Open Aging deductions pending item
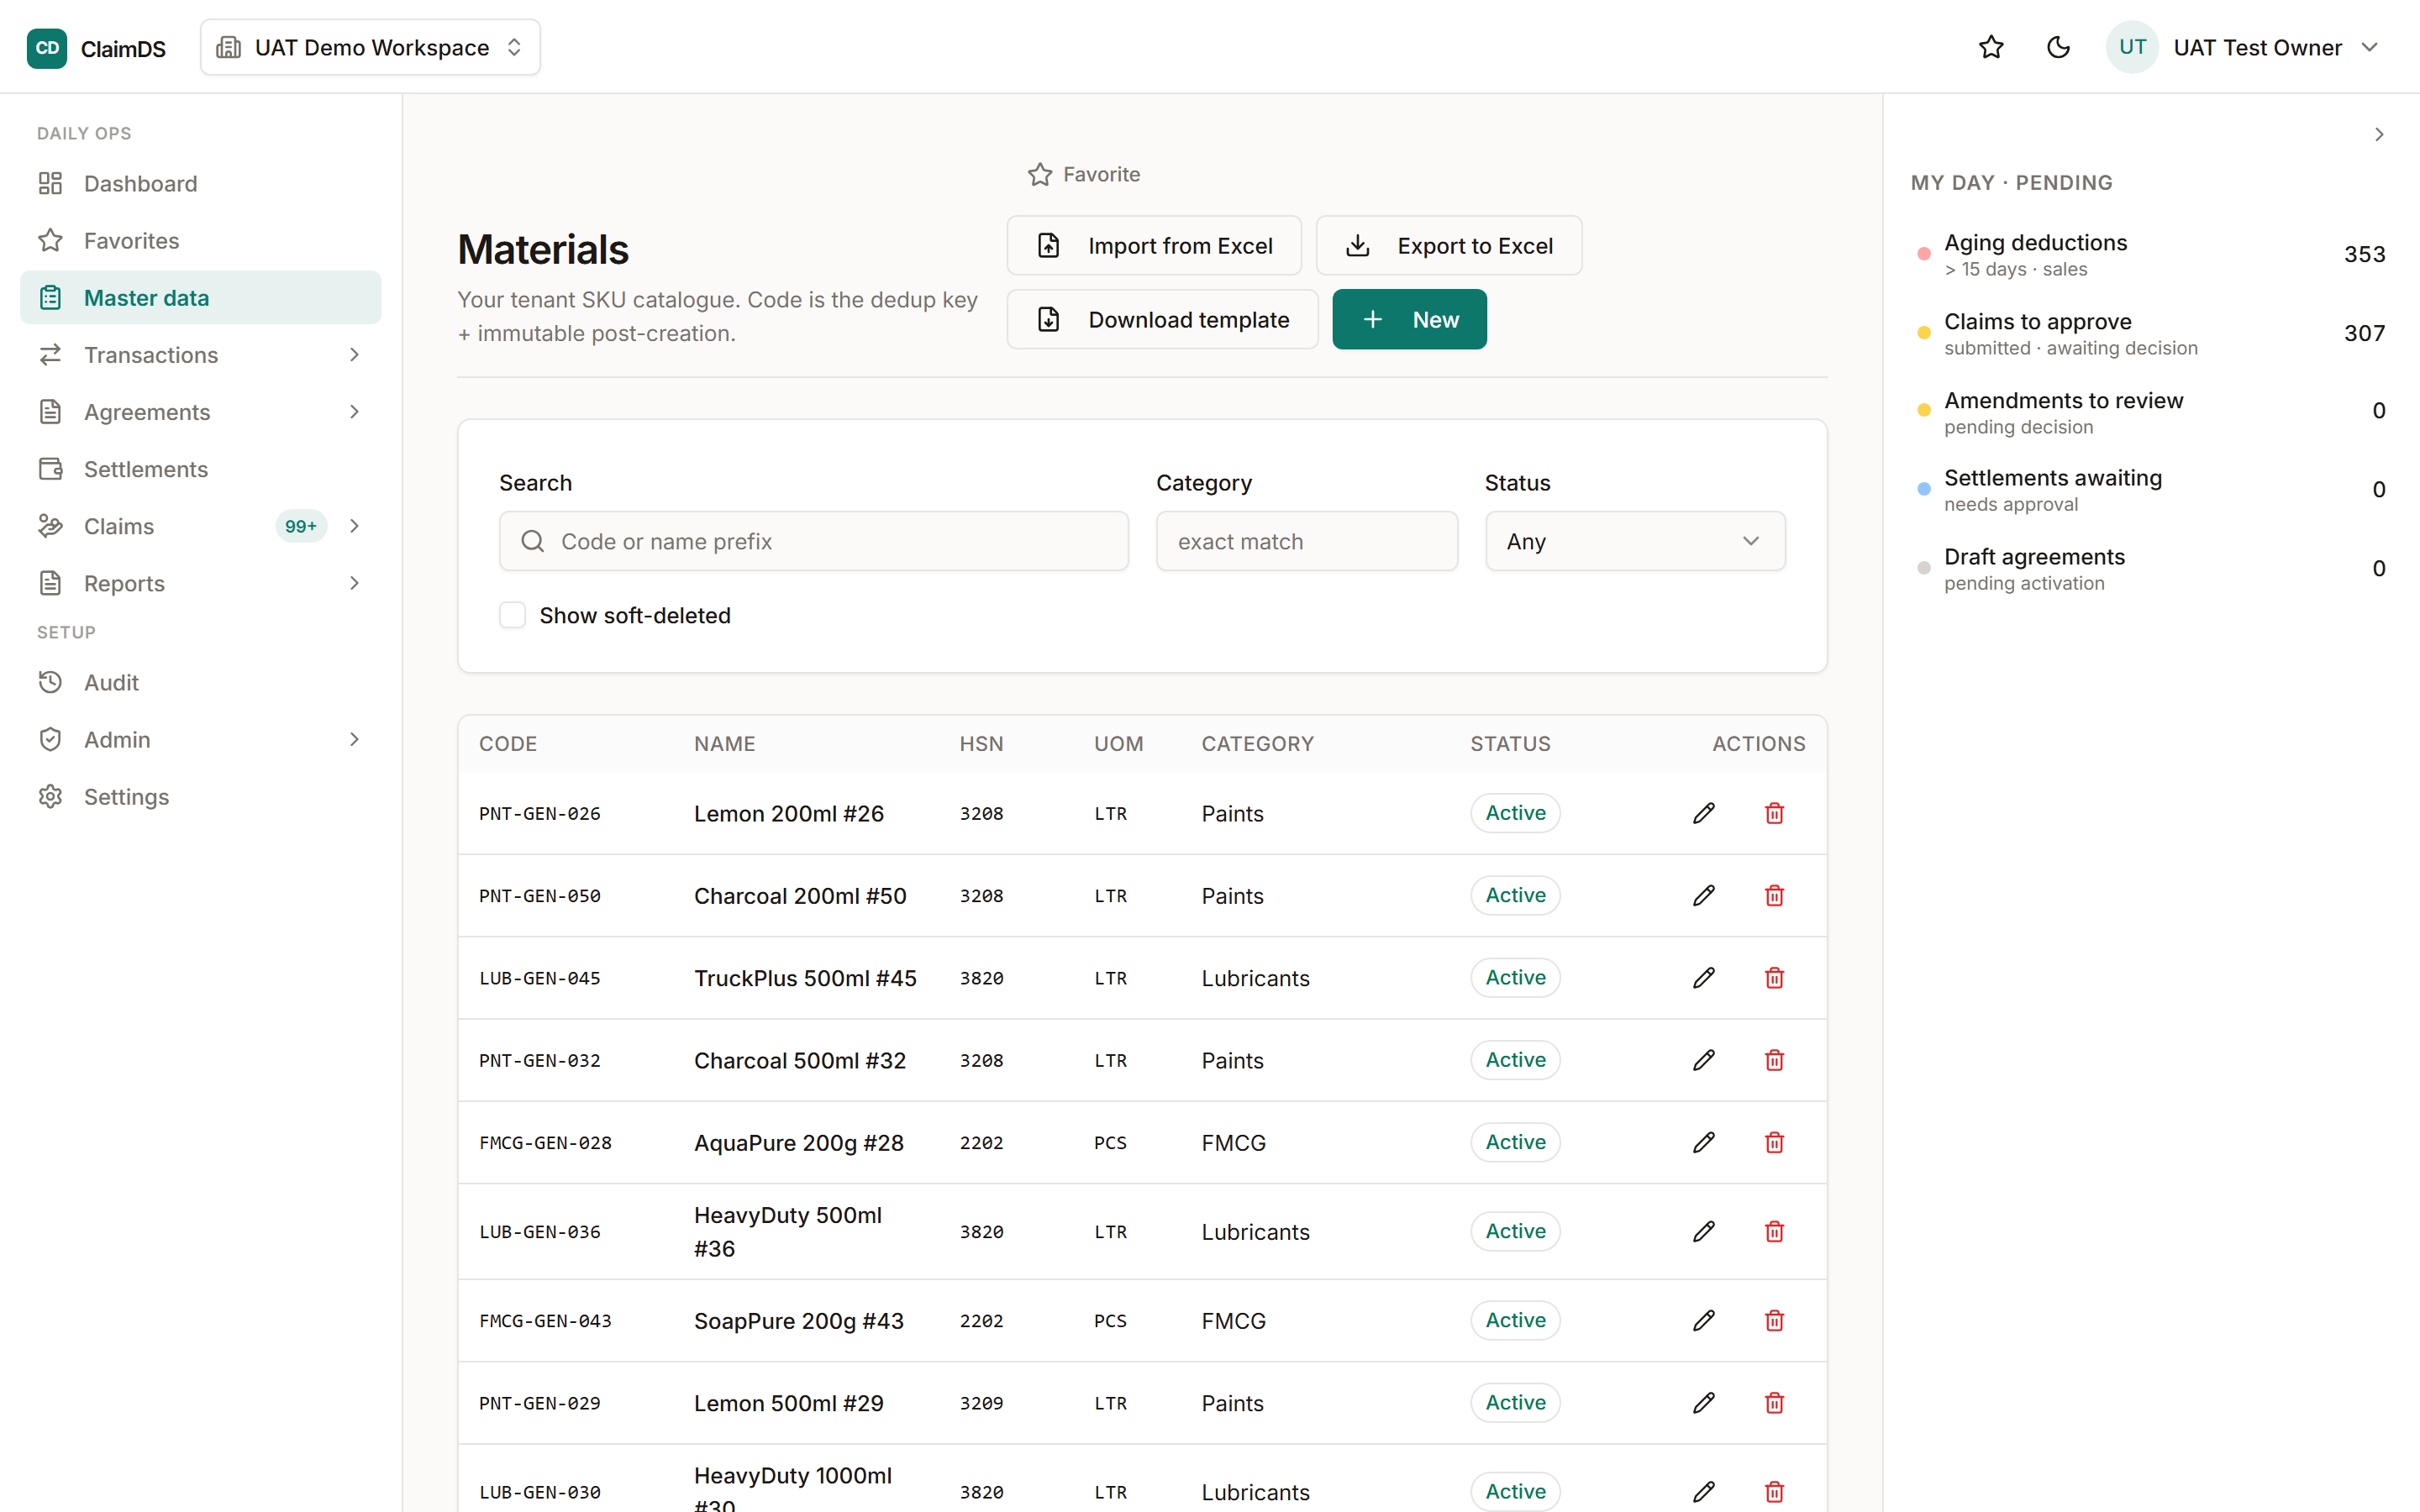Viewport: 2420px width, 1512px height. (x=2150, y=255)
